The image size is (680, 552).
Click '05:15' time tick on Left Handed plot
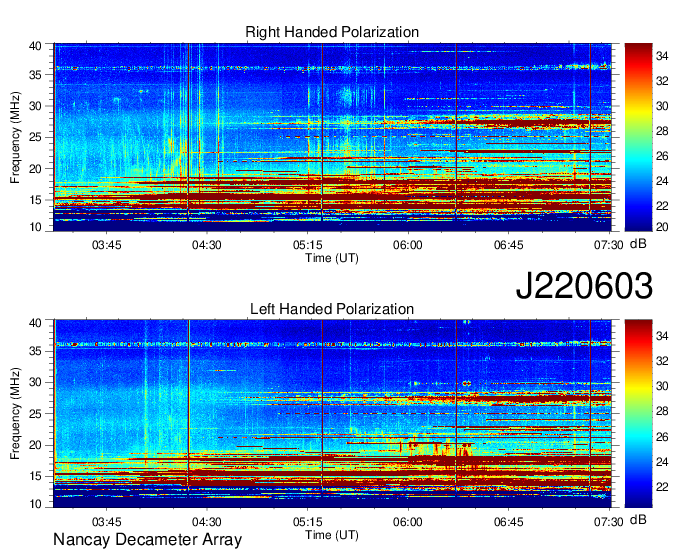[x=307, y=522]
